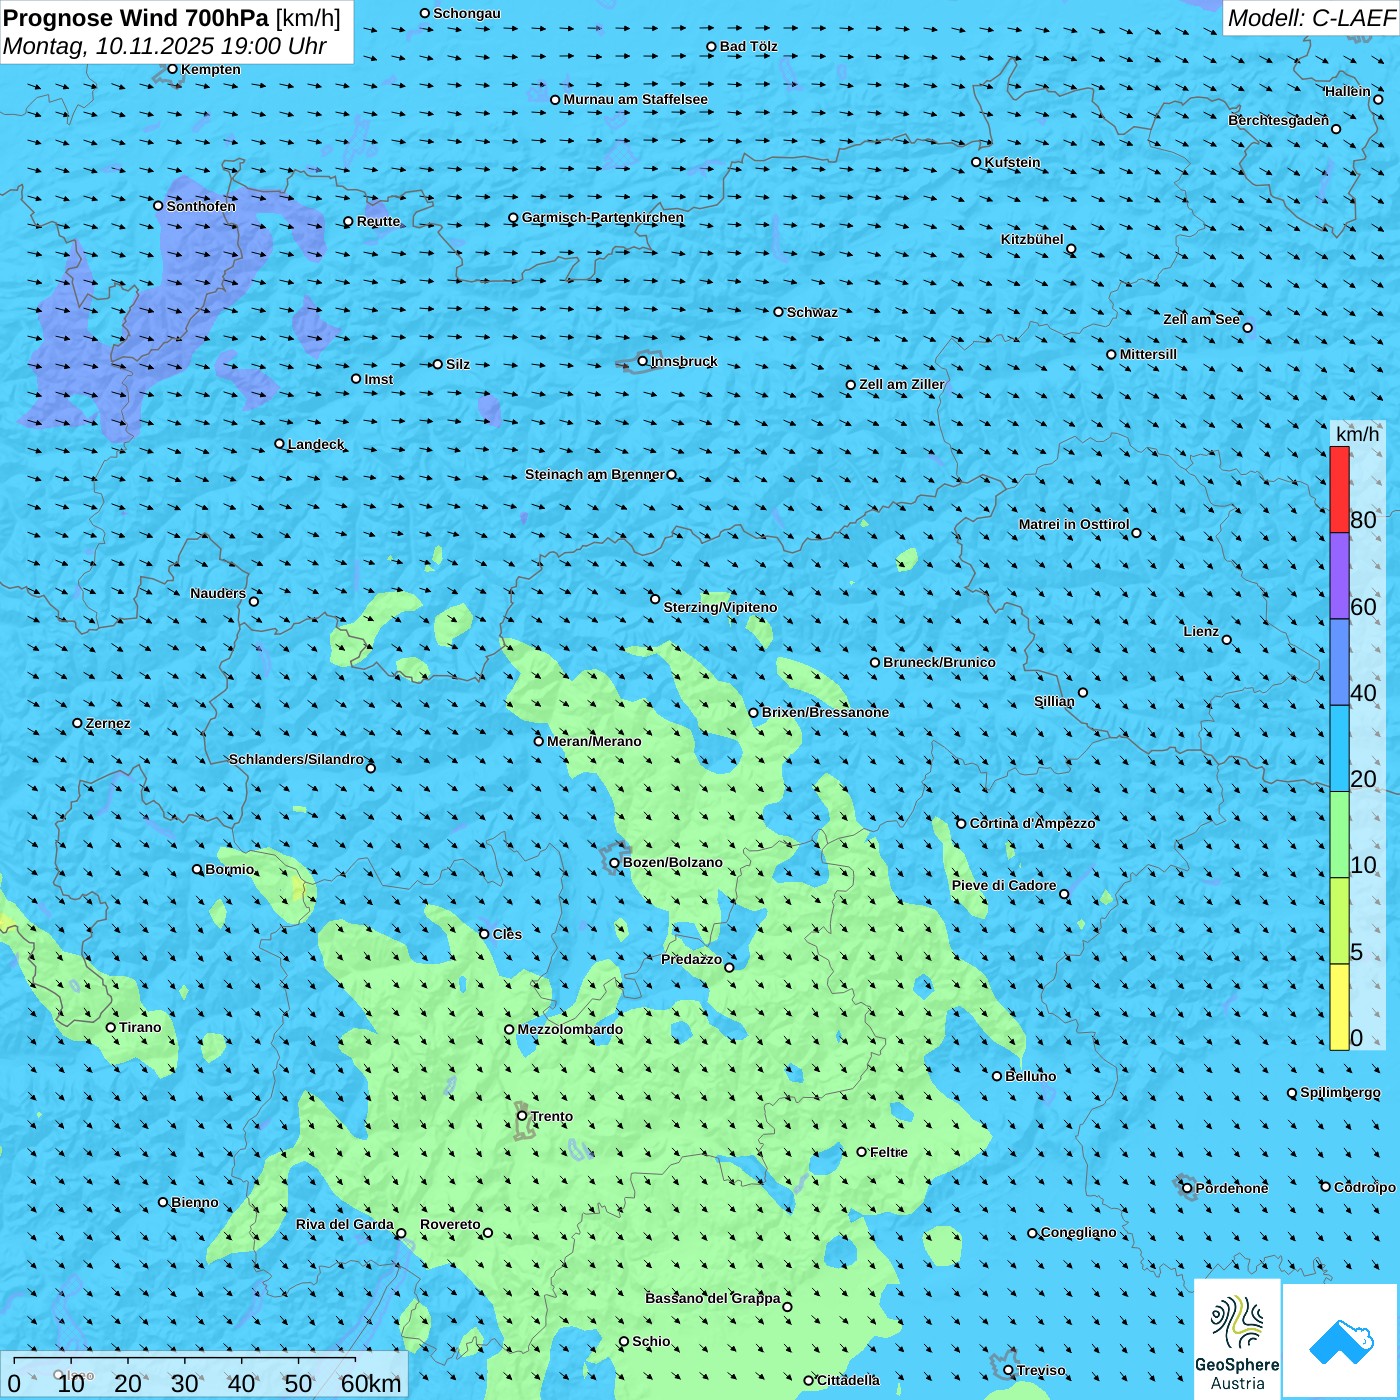Click the Mittersill label
This screenshot has width=1400, height=1400.
[1148, 354]
